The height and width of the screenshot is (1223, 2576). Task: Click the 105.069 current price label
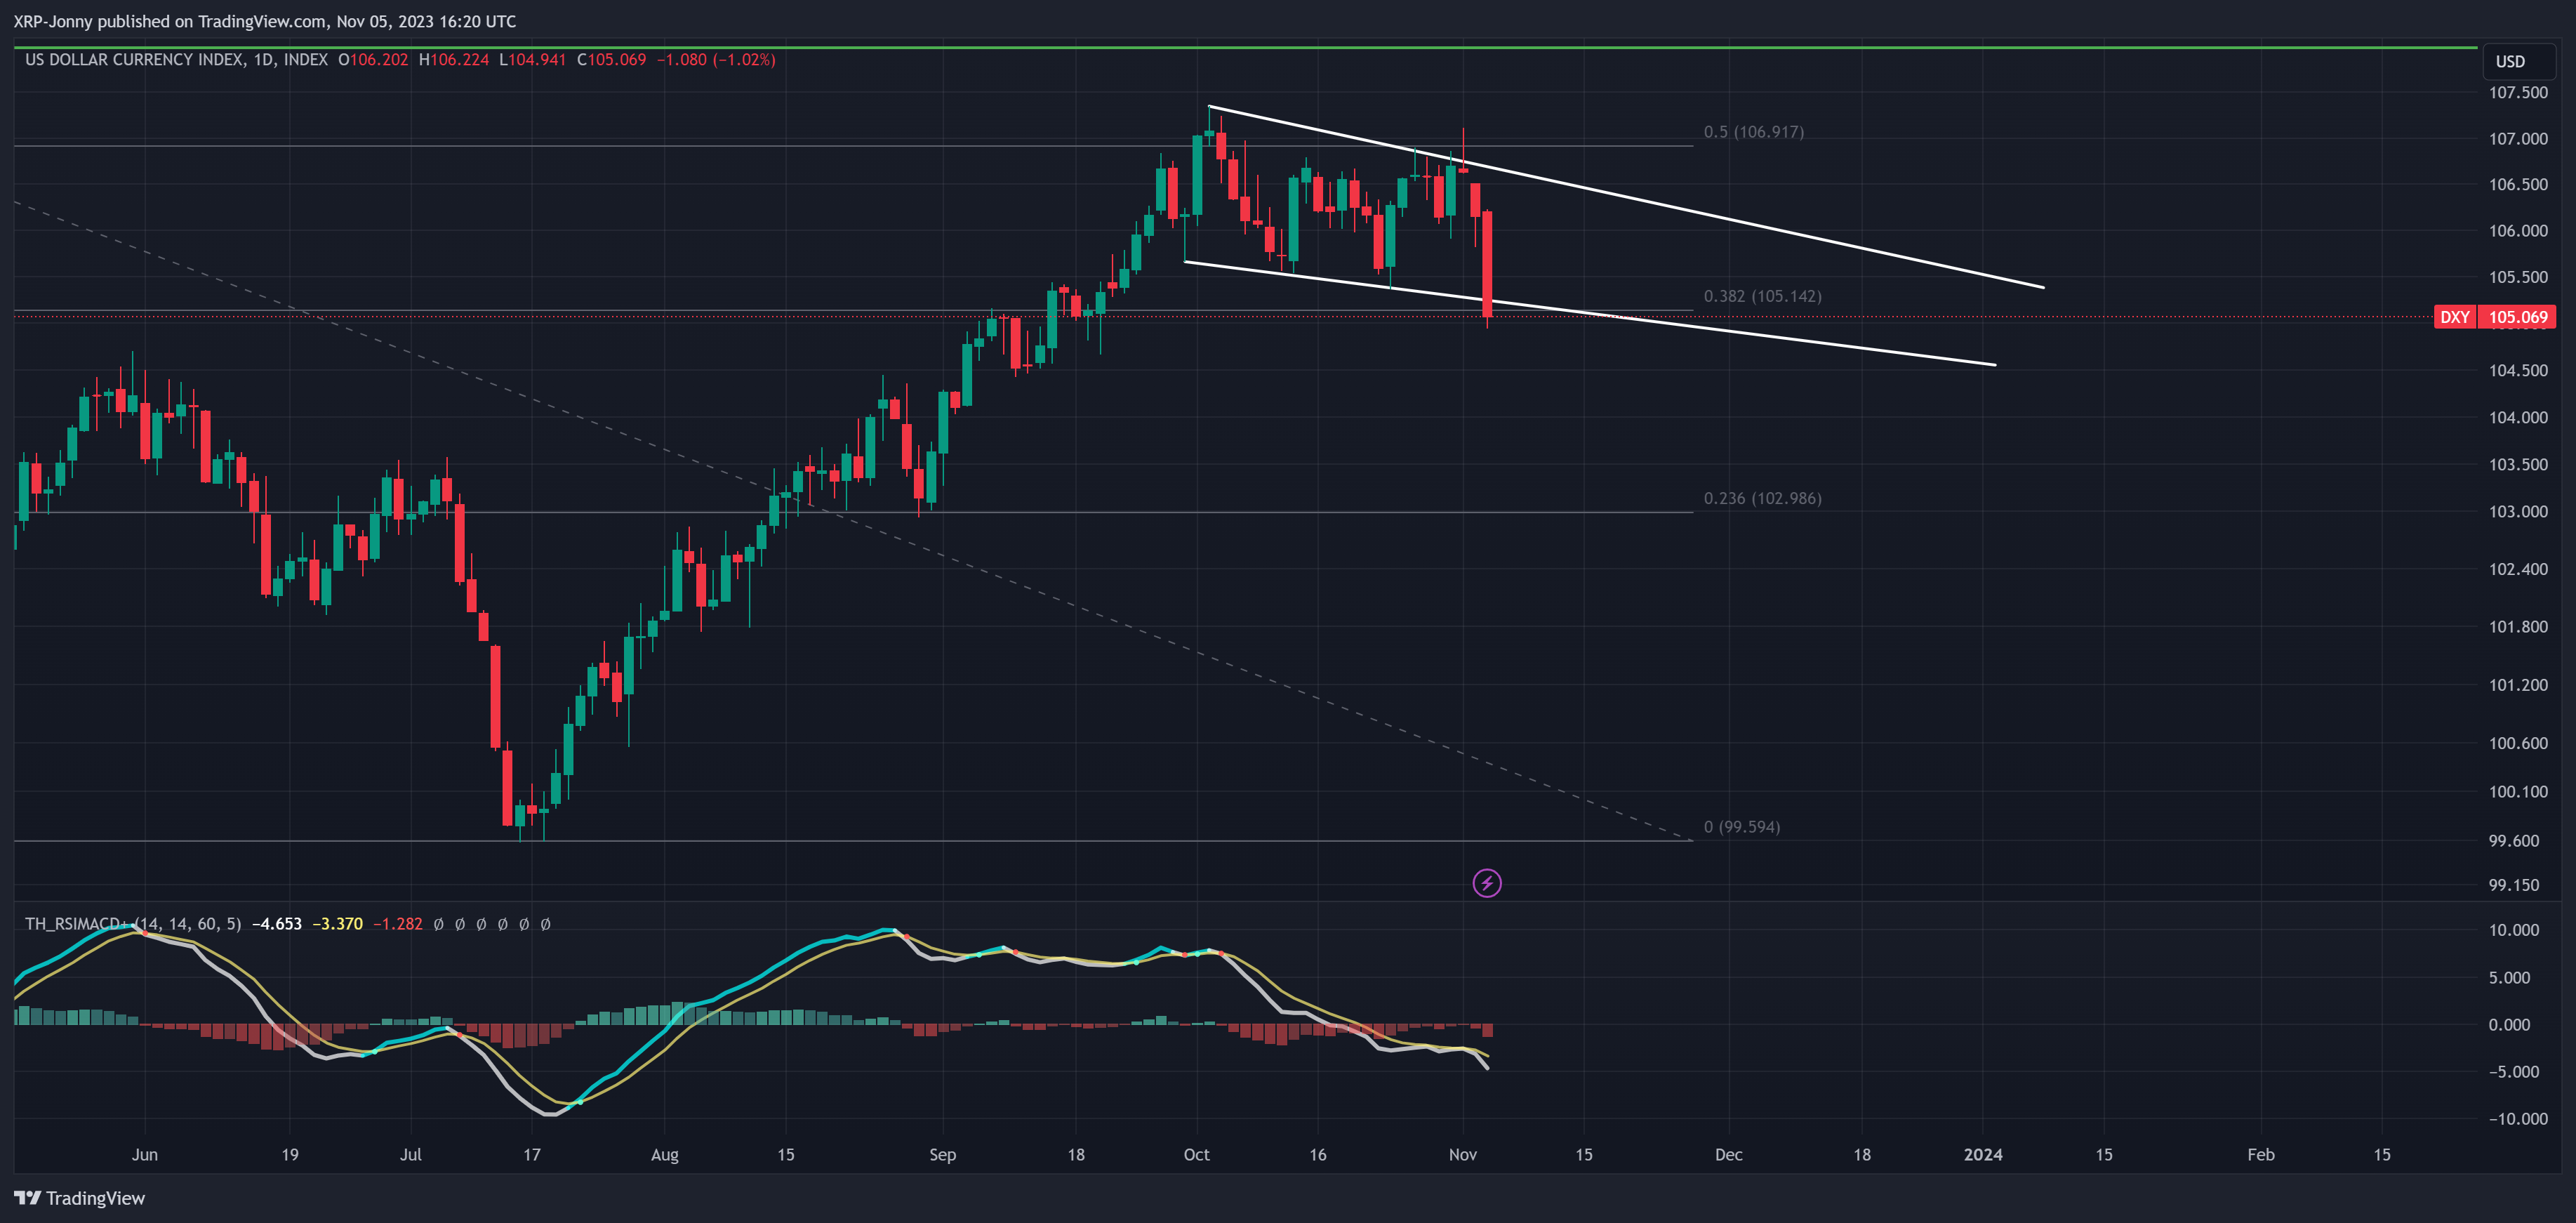pos(2518,317)
